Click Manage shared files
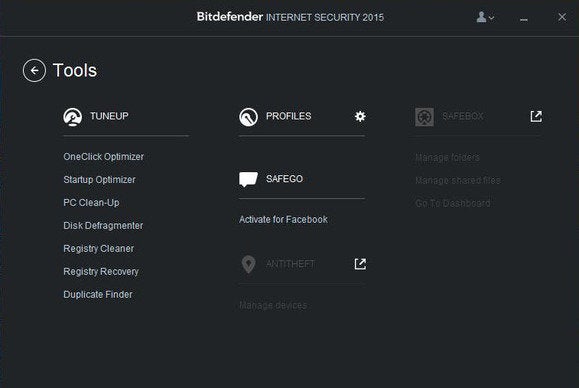The image size is (579, 388). click(x=458, y=181)
